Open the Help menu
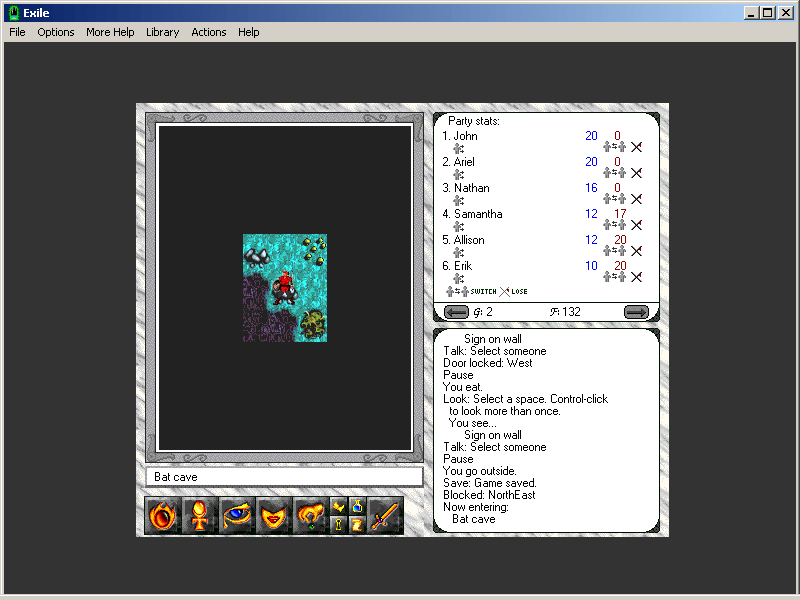Screen dimensions: 800x600 pyautogui.click(x=248, y=32)
